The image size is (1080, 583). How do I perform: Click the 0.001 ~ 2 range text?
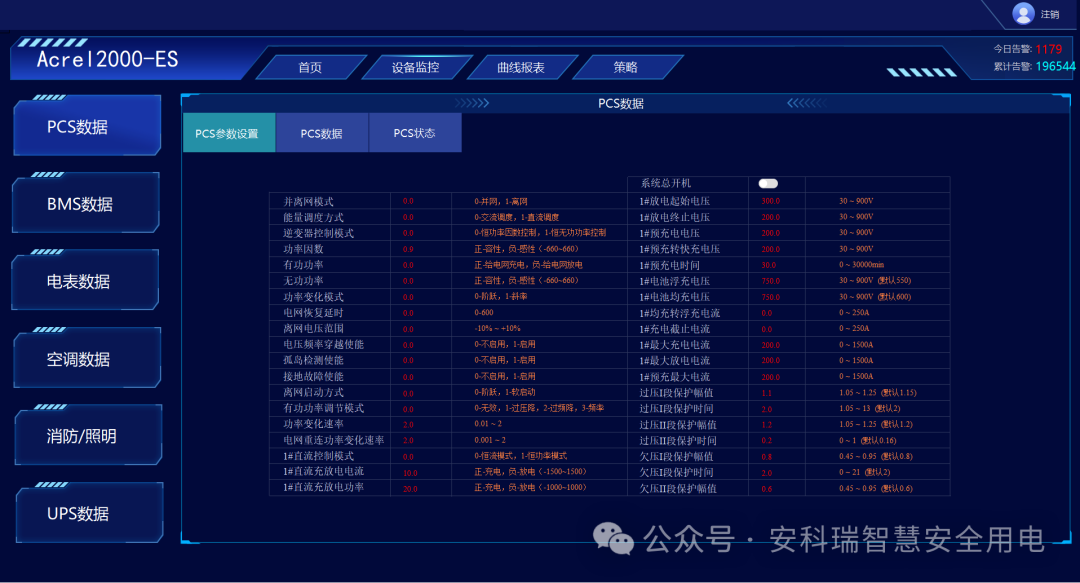click(490, 440)
